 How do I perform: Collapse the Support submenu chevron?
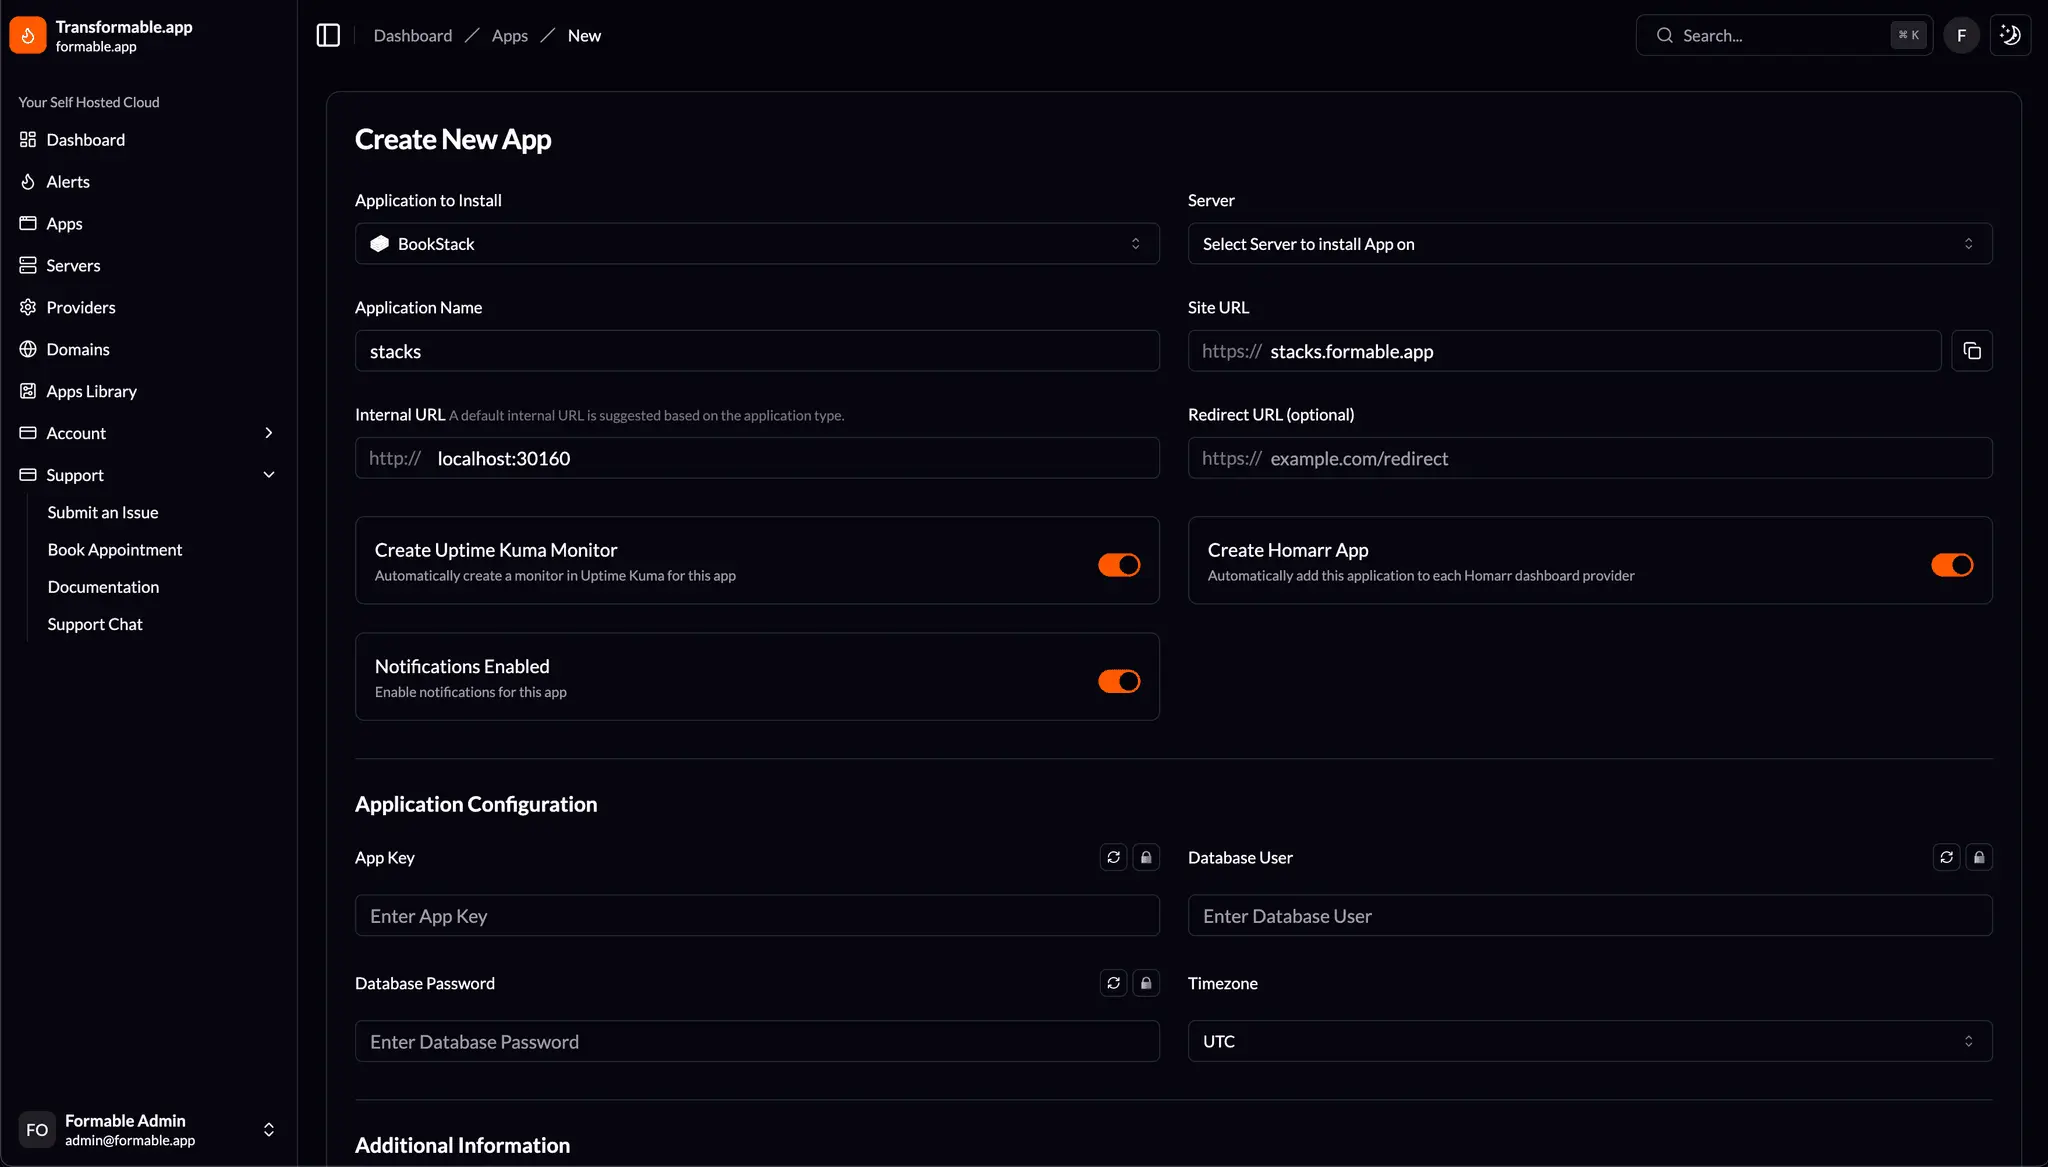pos(269,475)
